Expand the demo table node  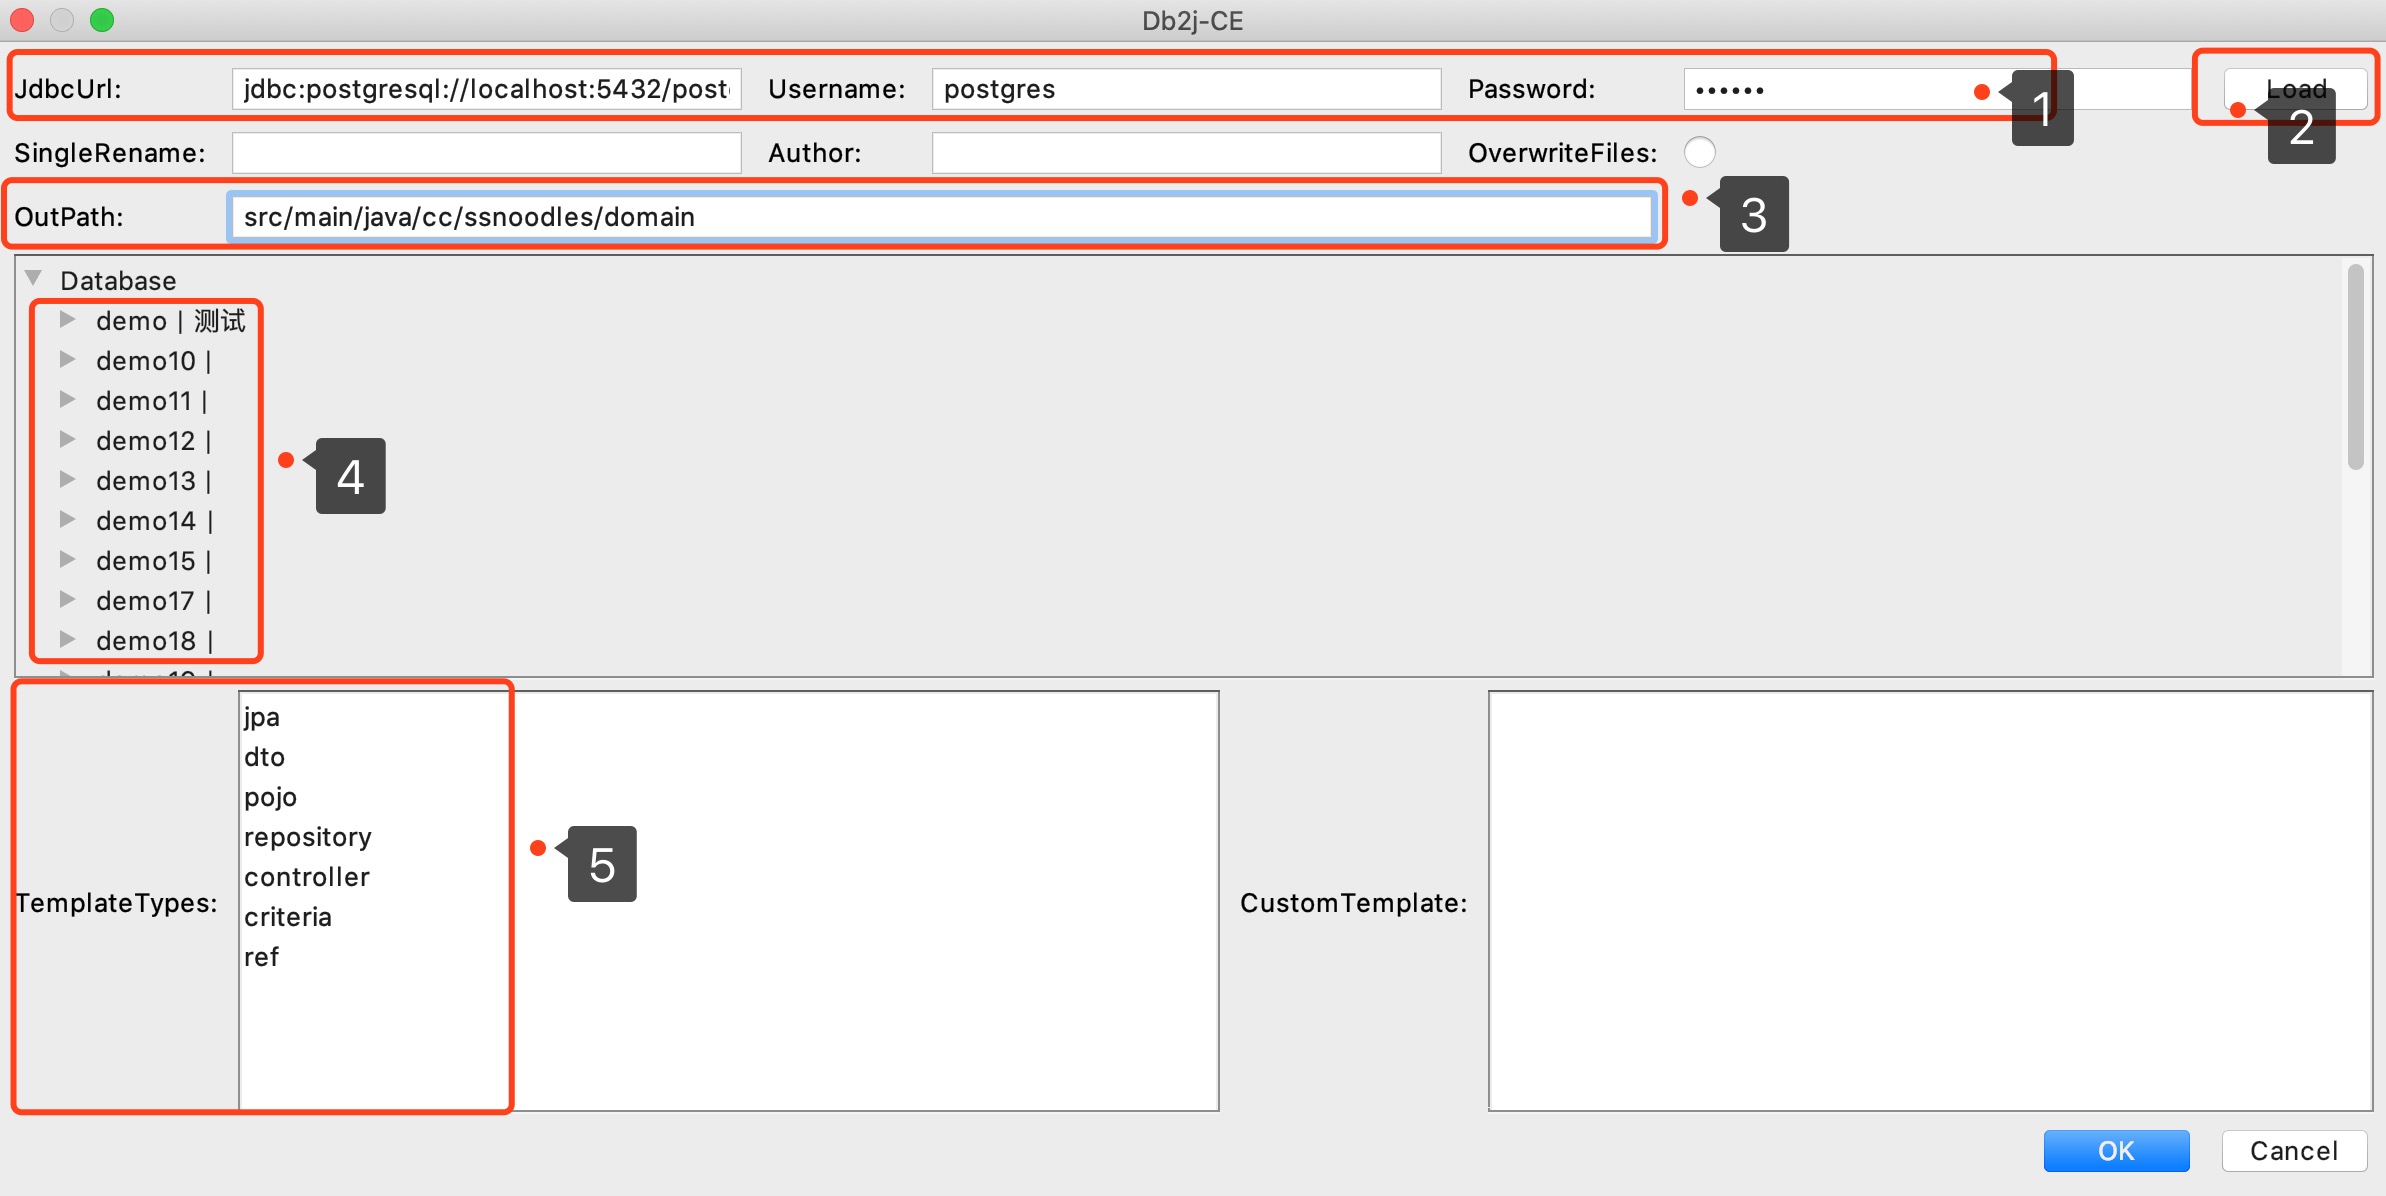coord(67,320)
